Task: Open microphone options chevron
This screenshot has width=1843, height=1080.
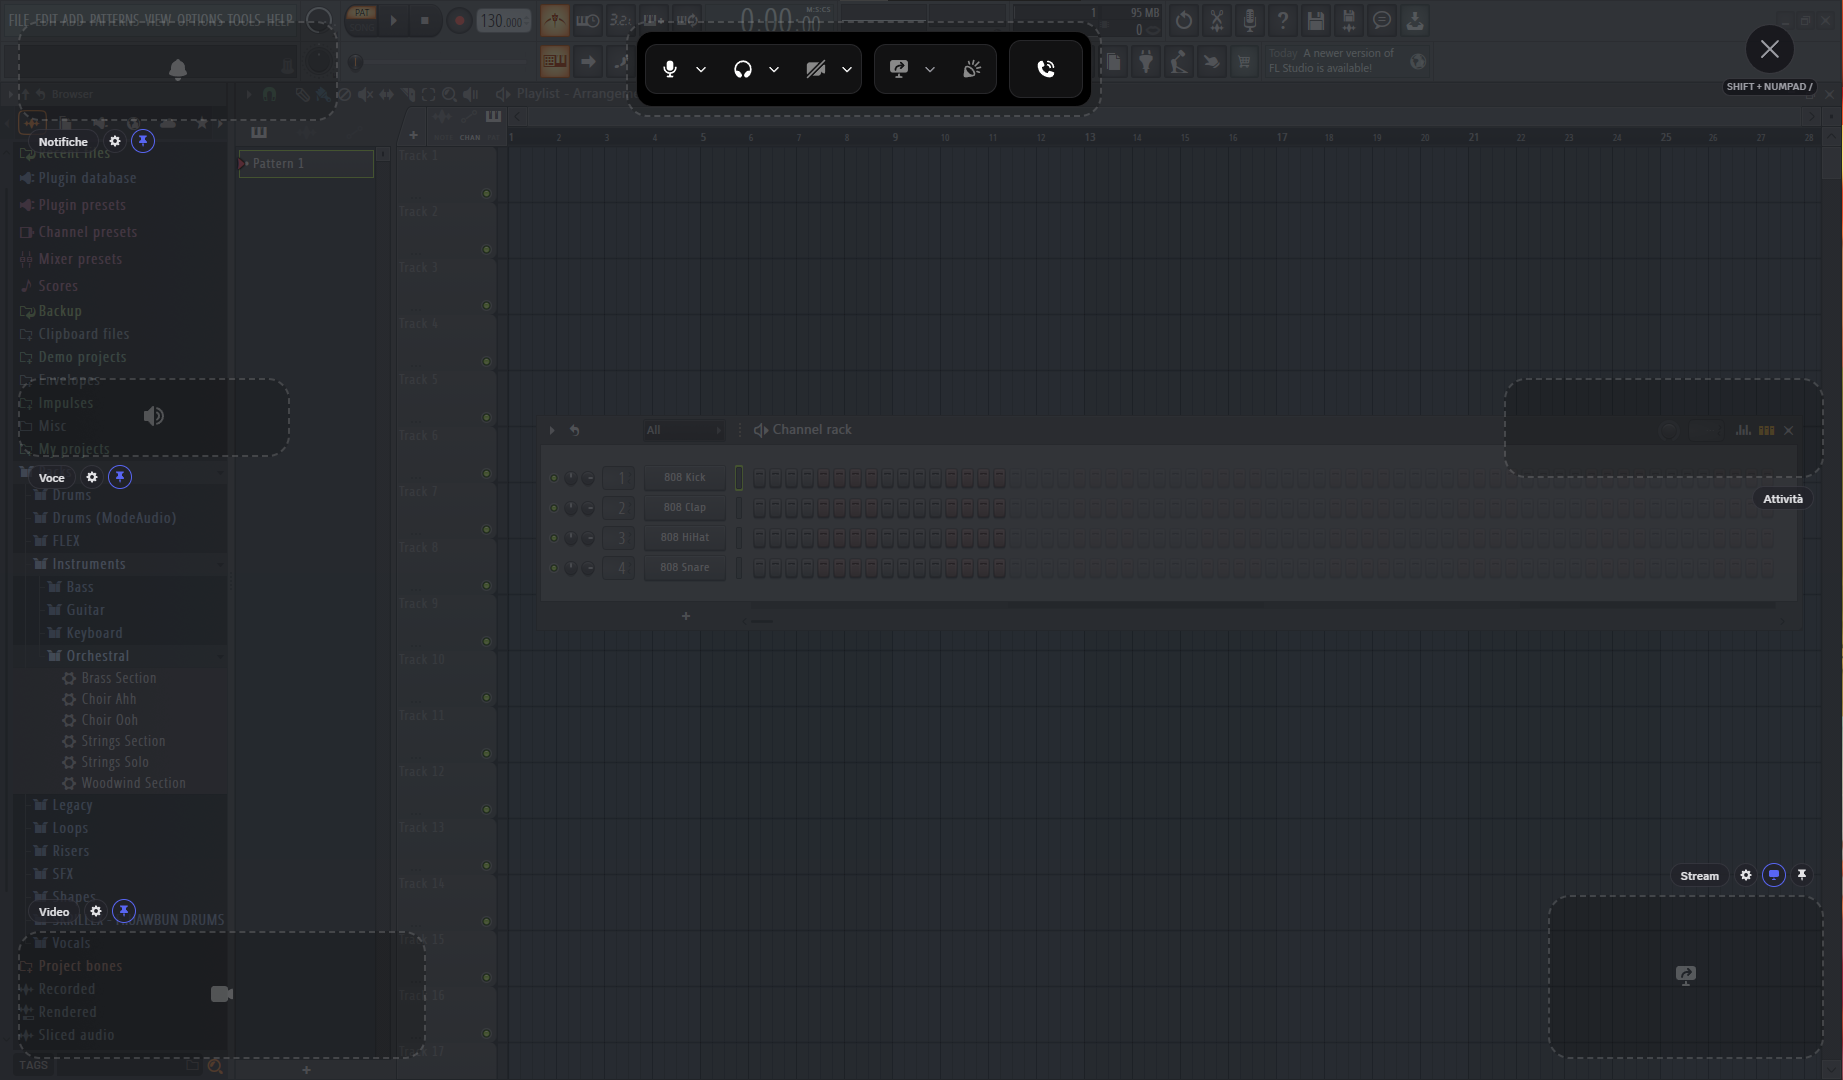Action: click(701, 69)
